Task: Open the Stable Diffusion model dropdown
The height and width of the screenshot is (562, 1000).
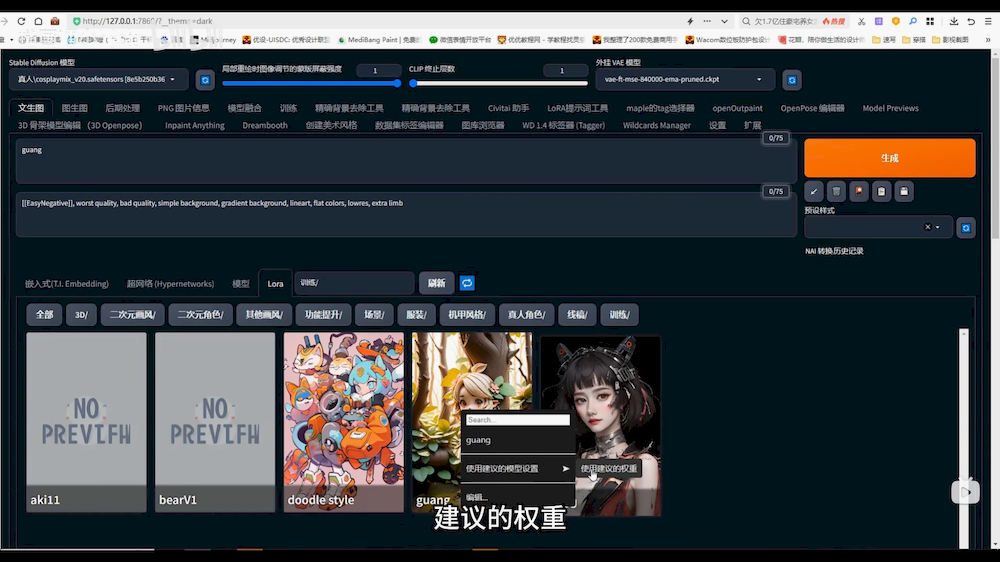Action: (98, 80)
